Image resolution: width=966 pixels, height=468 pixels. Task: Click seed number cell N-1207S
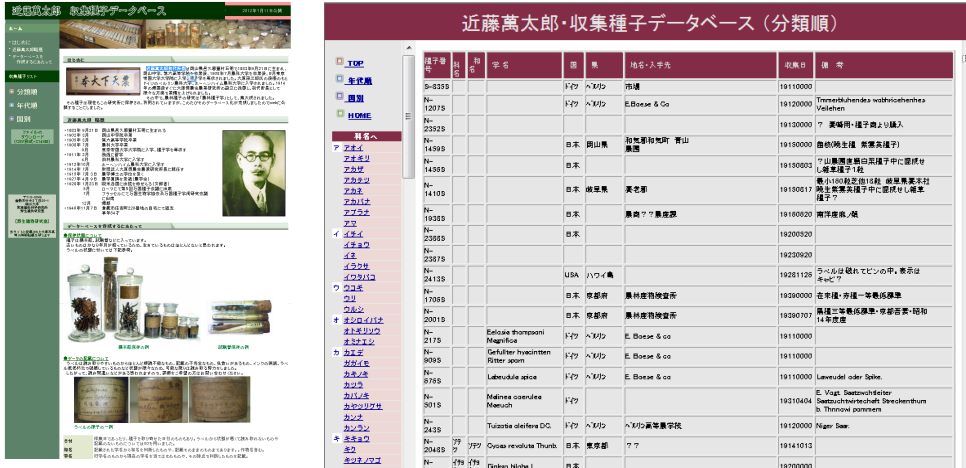pos(437,104)
